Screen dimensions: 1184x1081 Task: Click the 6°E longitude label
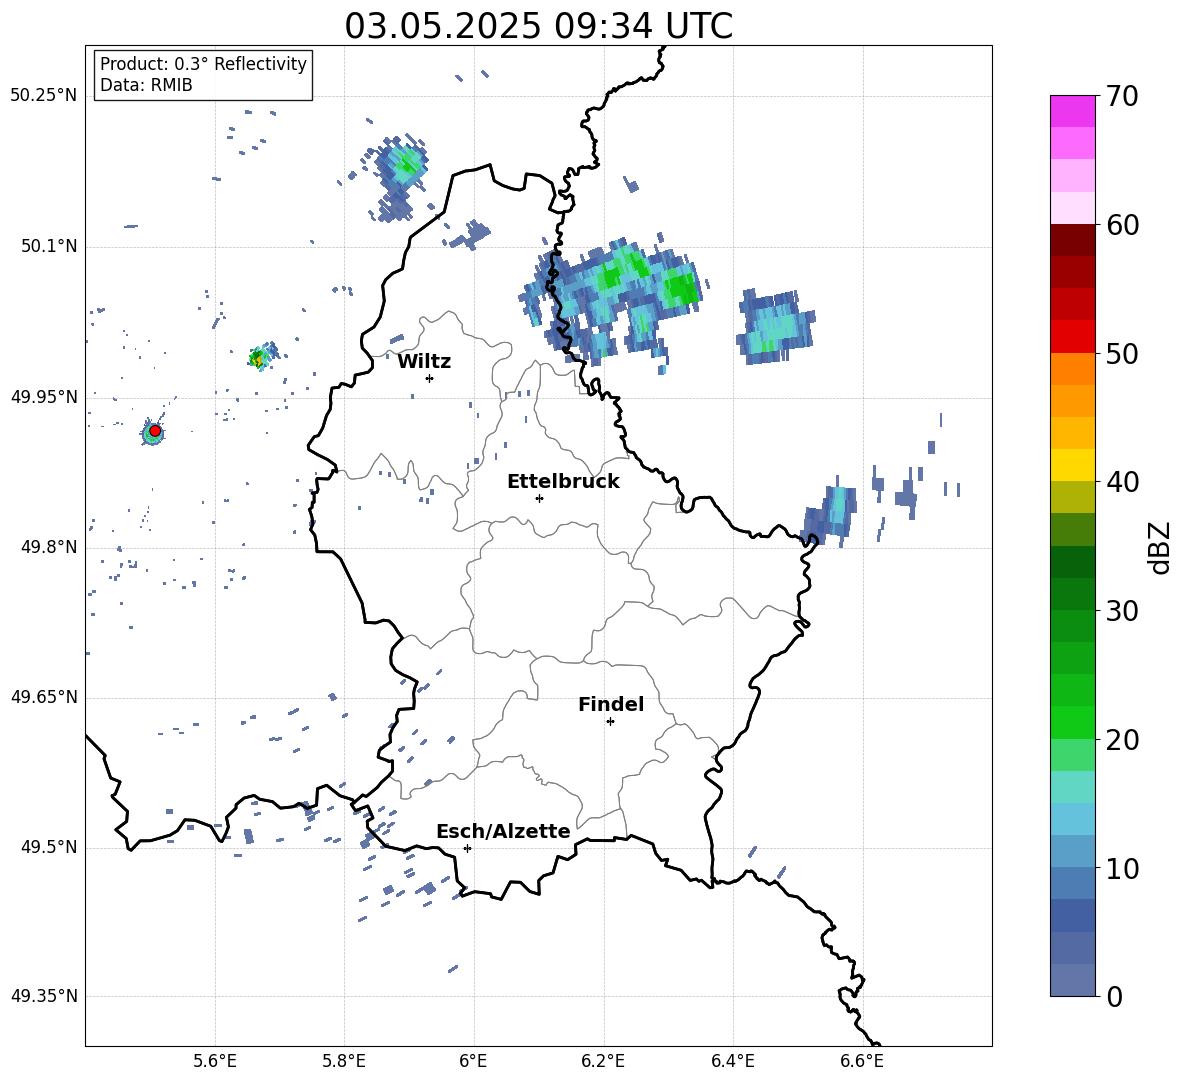pyautogui.click(x=473, y=1061)
